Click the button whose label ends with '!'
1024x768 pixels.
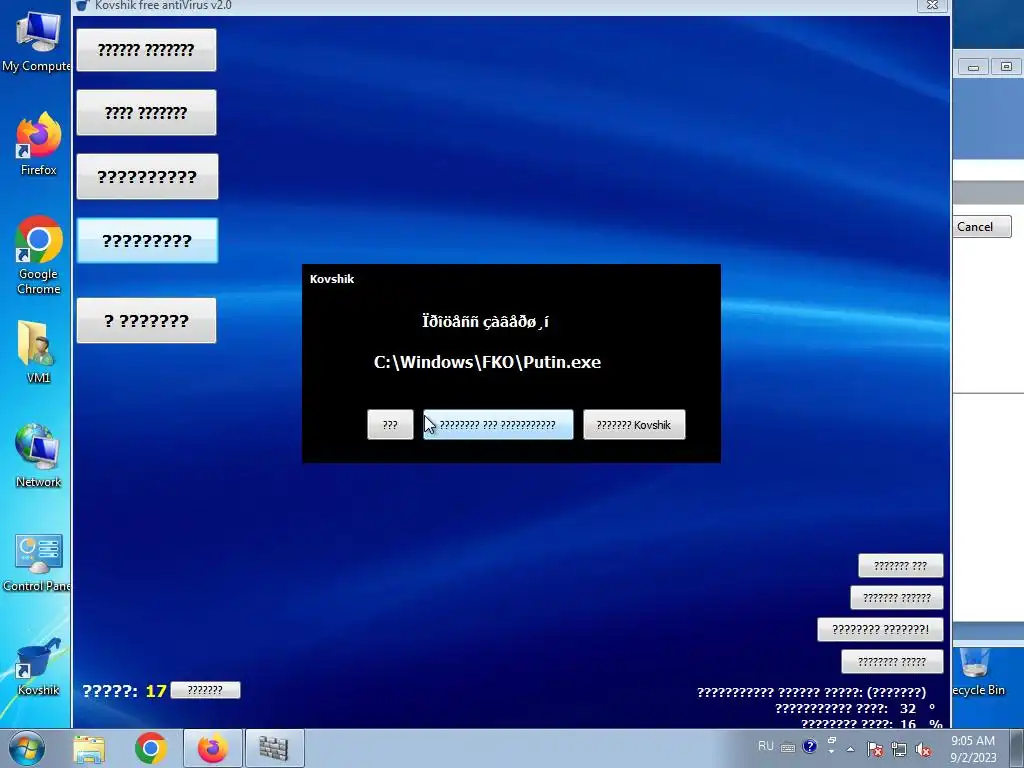(x=880, y=630)
